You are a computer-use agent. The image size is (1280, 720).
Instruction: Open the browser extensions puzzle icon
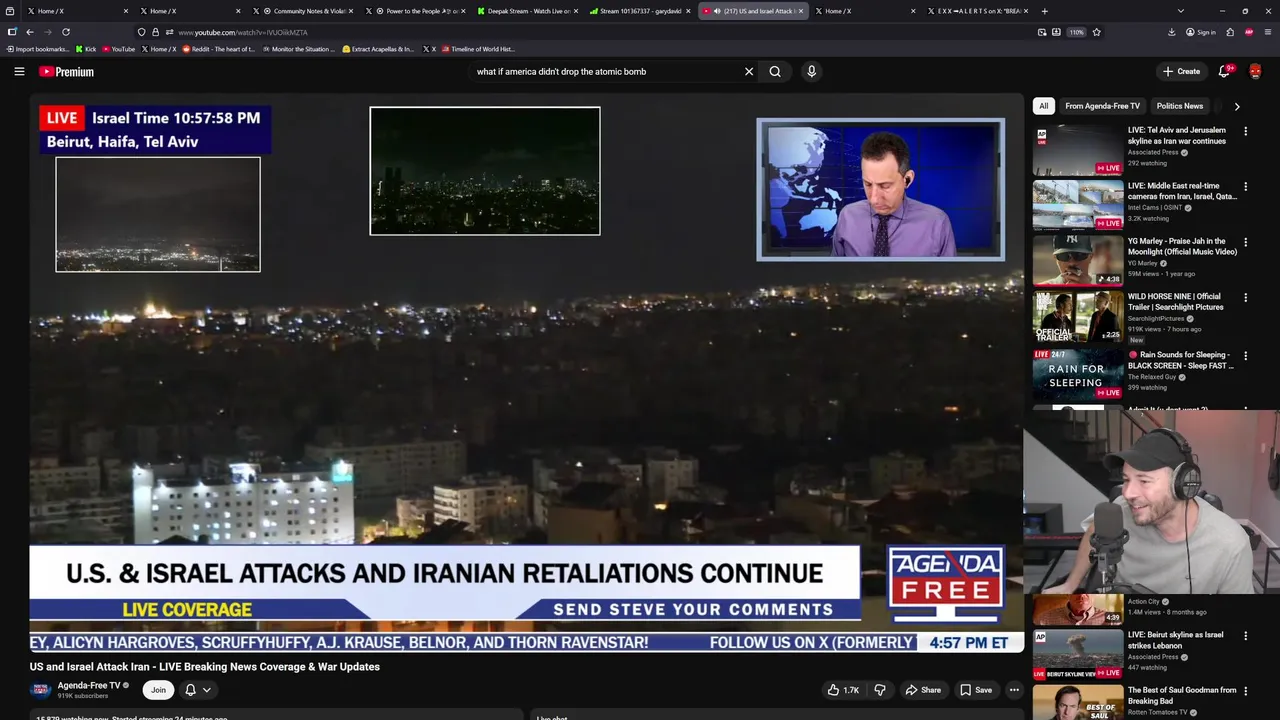click(x=1230, y=32)
